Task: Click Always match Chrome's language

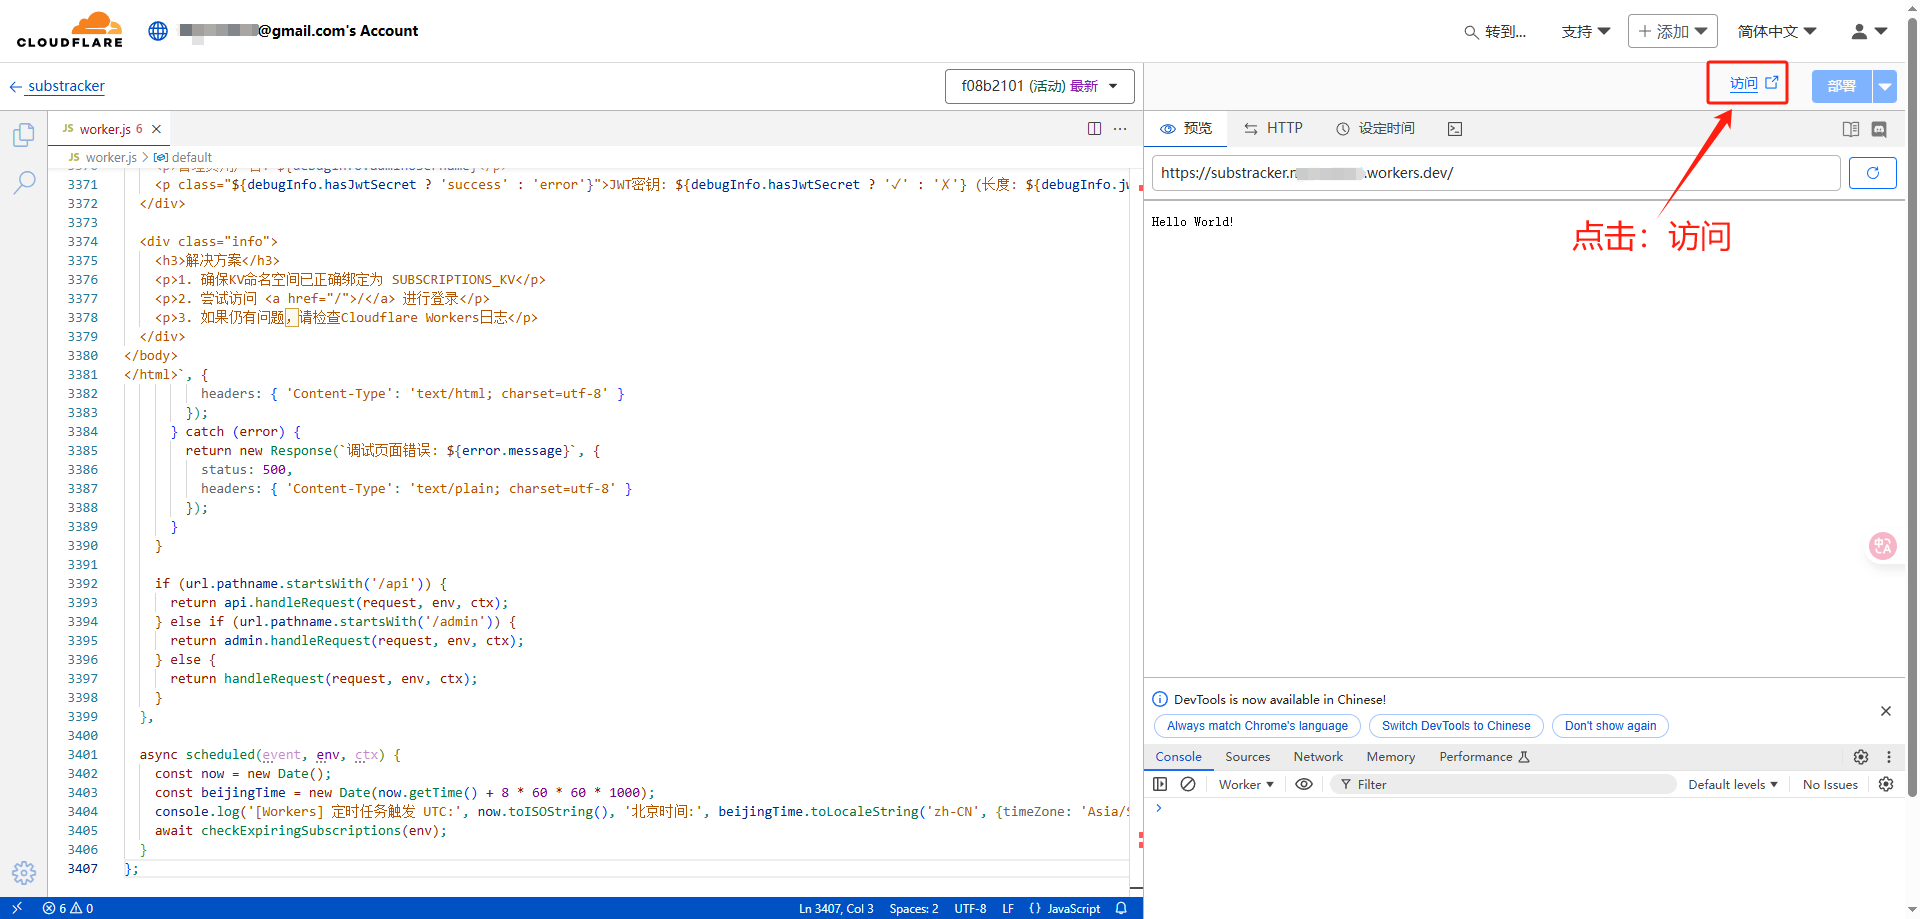Action: pyautogui.click(x=1257, y=726)
